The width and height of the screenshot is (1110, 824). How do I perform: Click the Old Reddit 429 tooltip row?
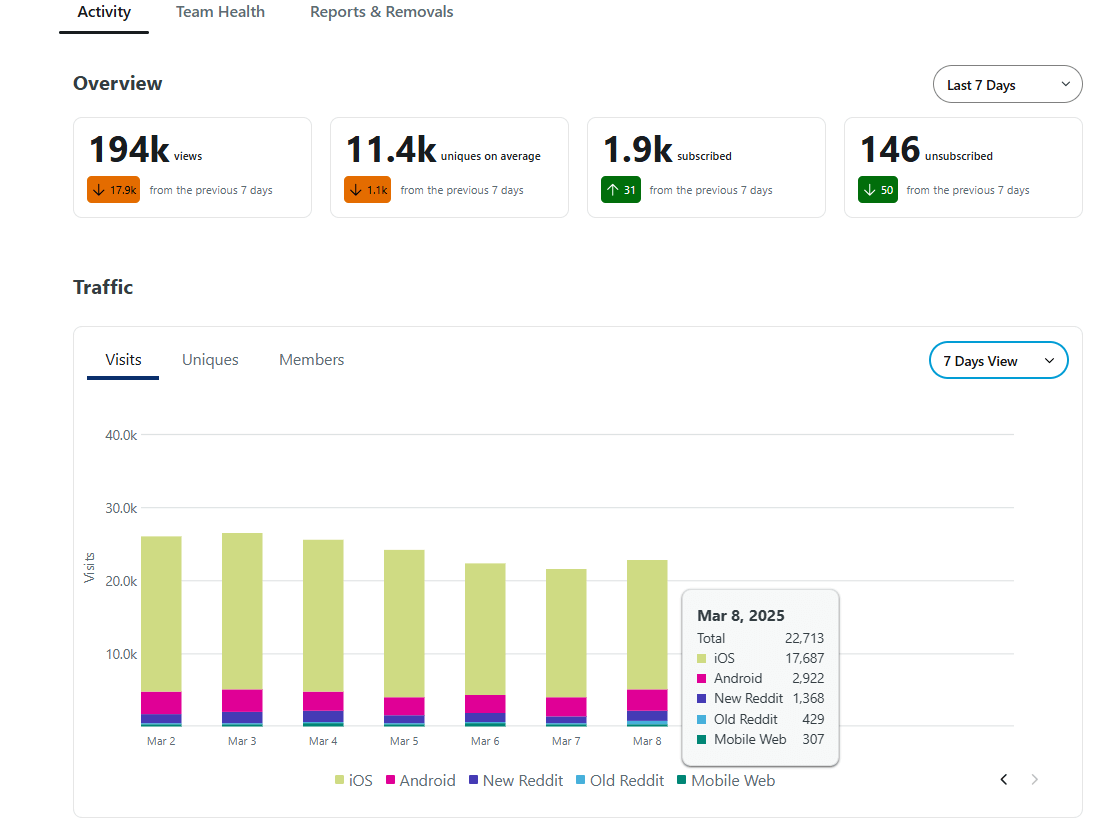760,719
